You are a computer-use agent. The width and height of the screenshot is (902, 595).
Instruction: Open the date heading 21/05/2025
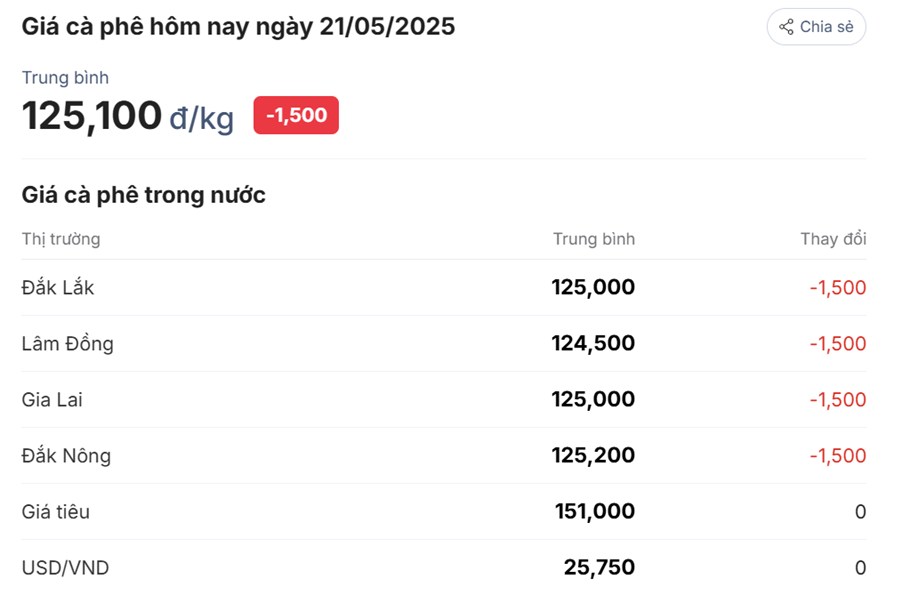click(240, 26)
